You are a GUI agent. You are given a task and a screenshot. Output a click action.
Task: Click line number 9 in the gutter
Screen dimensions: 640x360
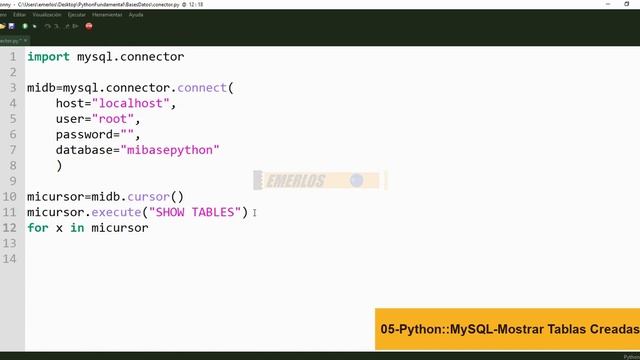pyautogui.click(x=13, y=181)
